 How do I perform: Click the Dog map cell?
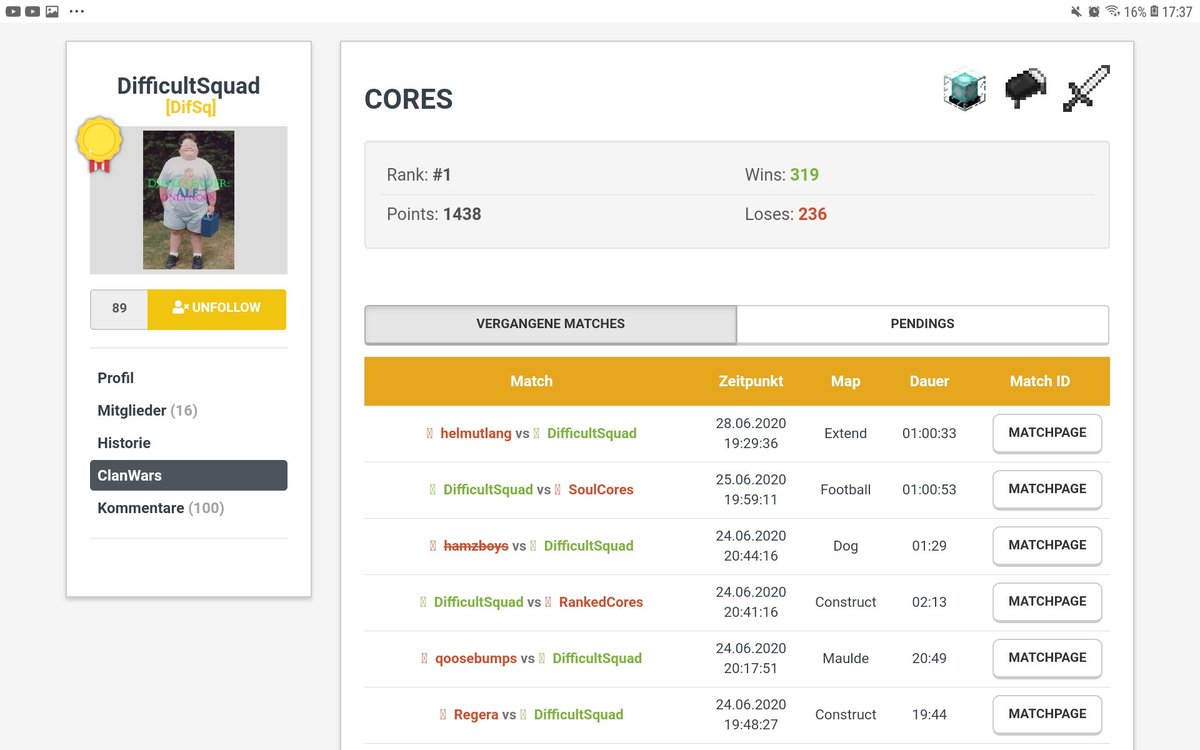pyautogui.click(x=845, y=546)
